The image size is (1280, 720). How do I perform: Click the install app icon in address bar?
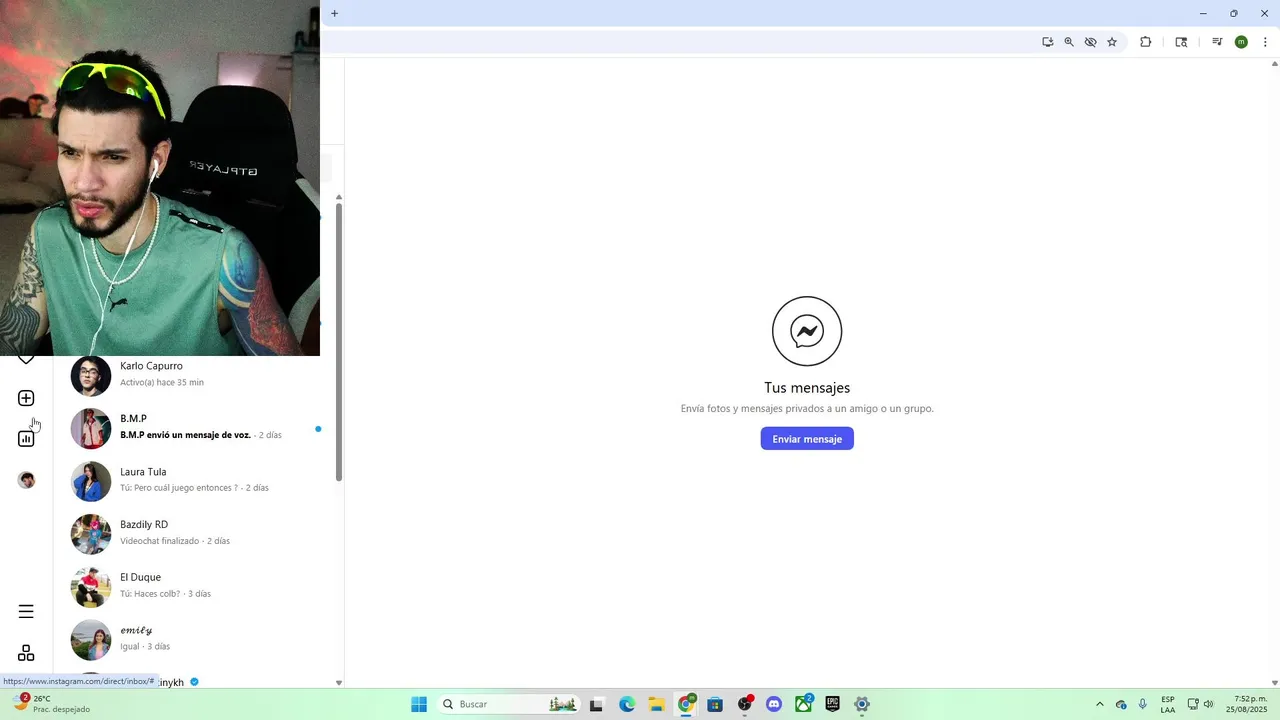(1047, 42)
